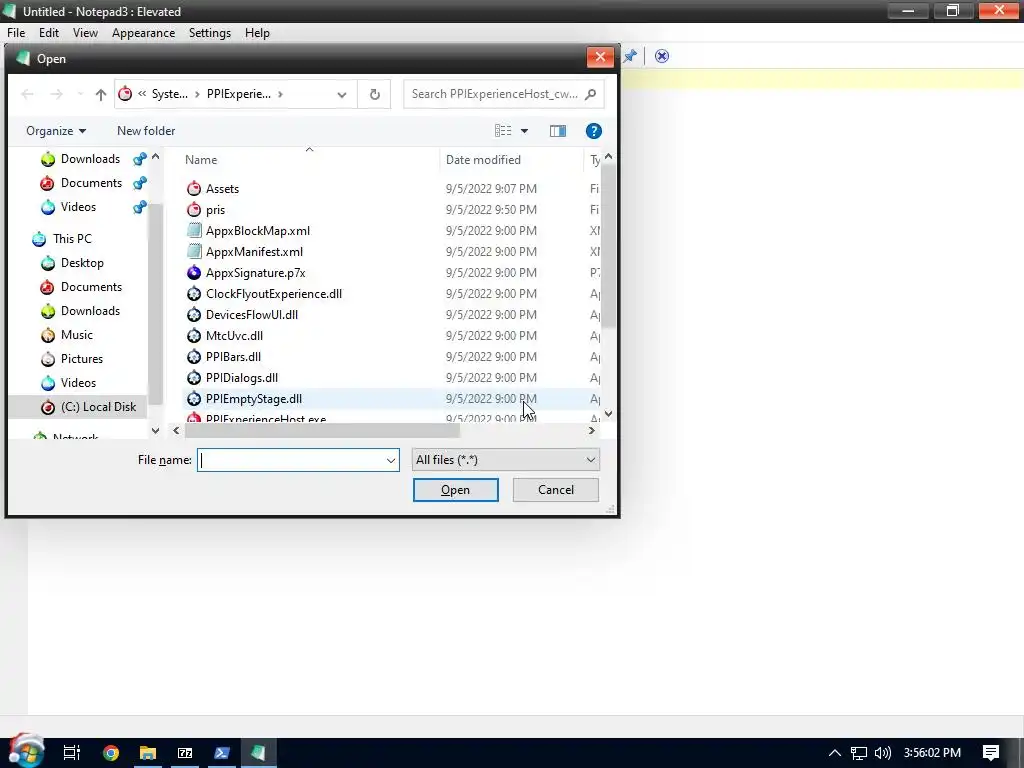
Task: Go back using the back arrow
Action: coord(27,94)
